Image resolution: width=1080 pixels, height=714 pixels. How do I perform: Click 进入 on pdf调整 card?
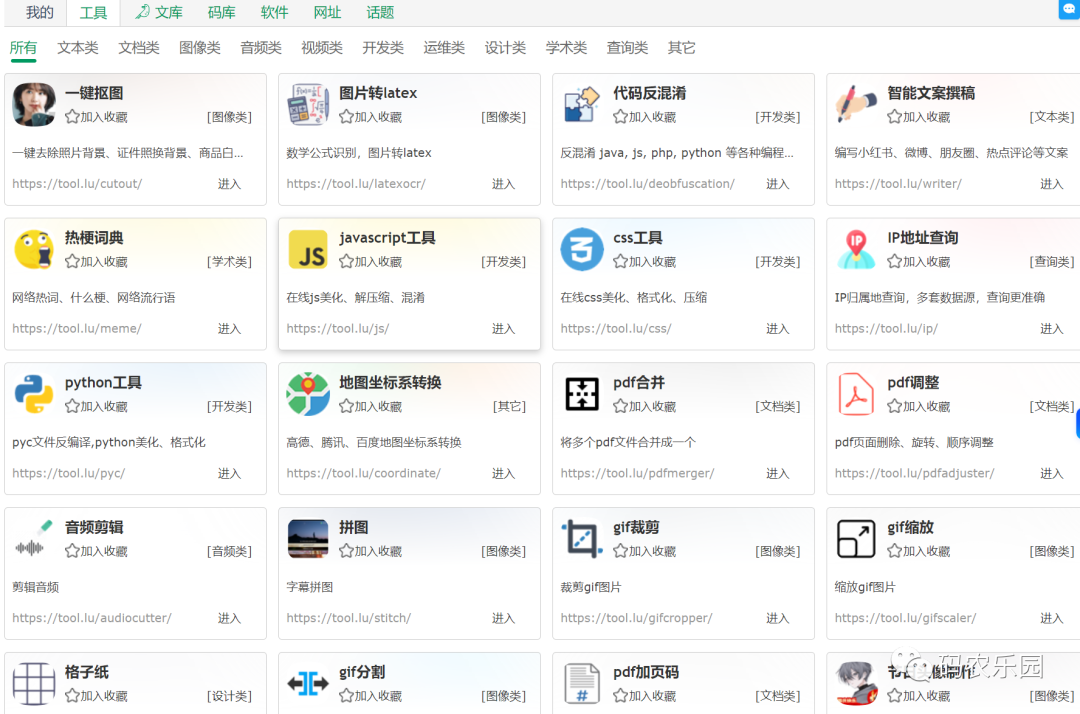(1052, 473)
